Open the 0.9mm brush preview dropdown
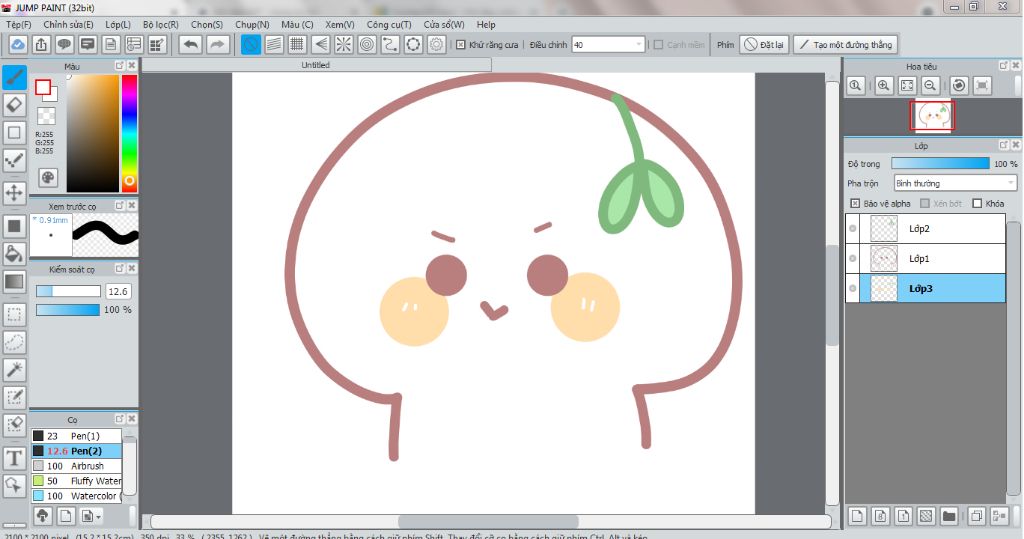 pyautogui.click(x=35, y=220)
